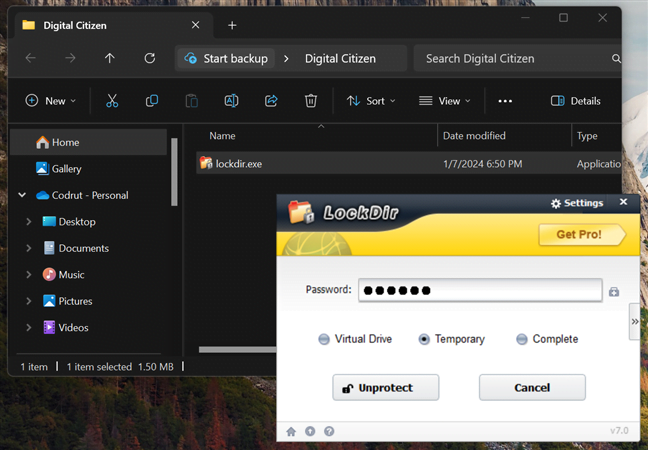Click the Unprotect button
This screenshot has height=450, width=648.
386,388
